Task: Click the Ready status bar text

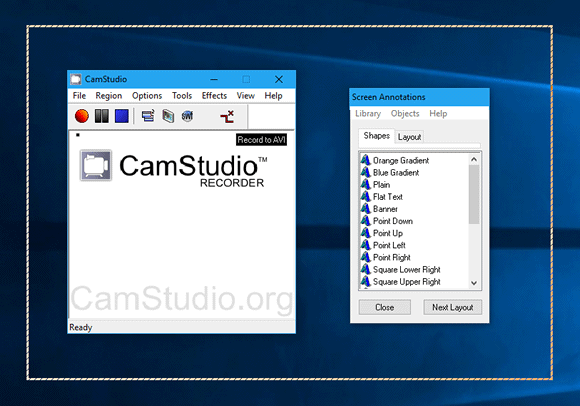Action: tap(81, 328)
